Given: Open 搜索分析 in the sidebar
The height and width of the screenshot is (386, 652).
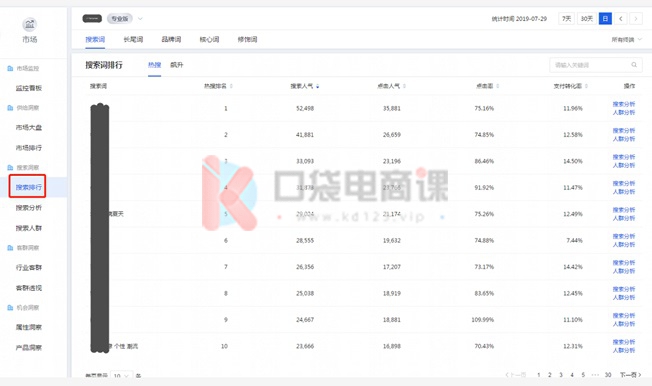Looking at the screenshot, I should coord(29,208).
